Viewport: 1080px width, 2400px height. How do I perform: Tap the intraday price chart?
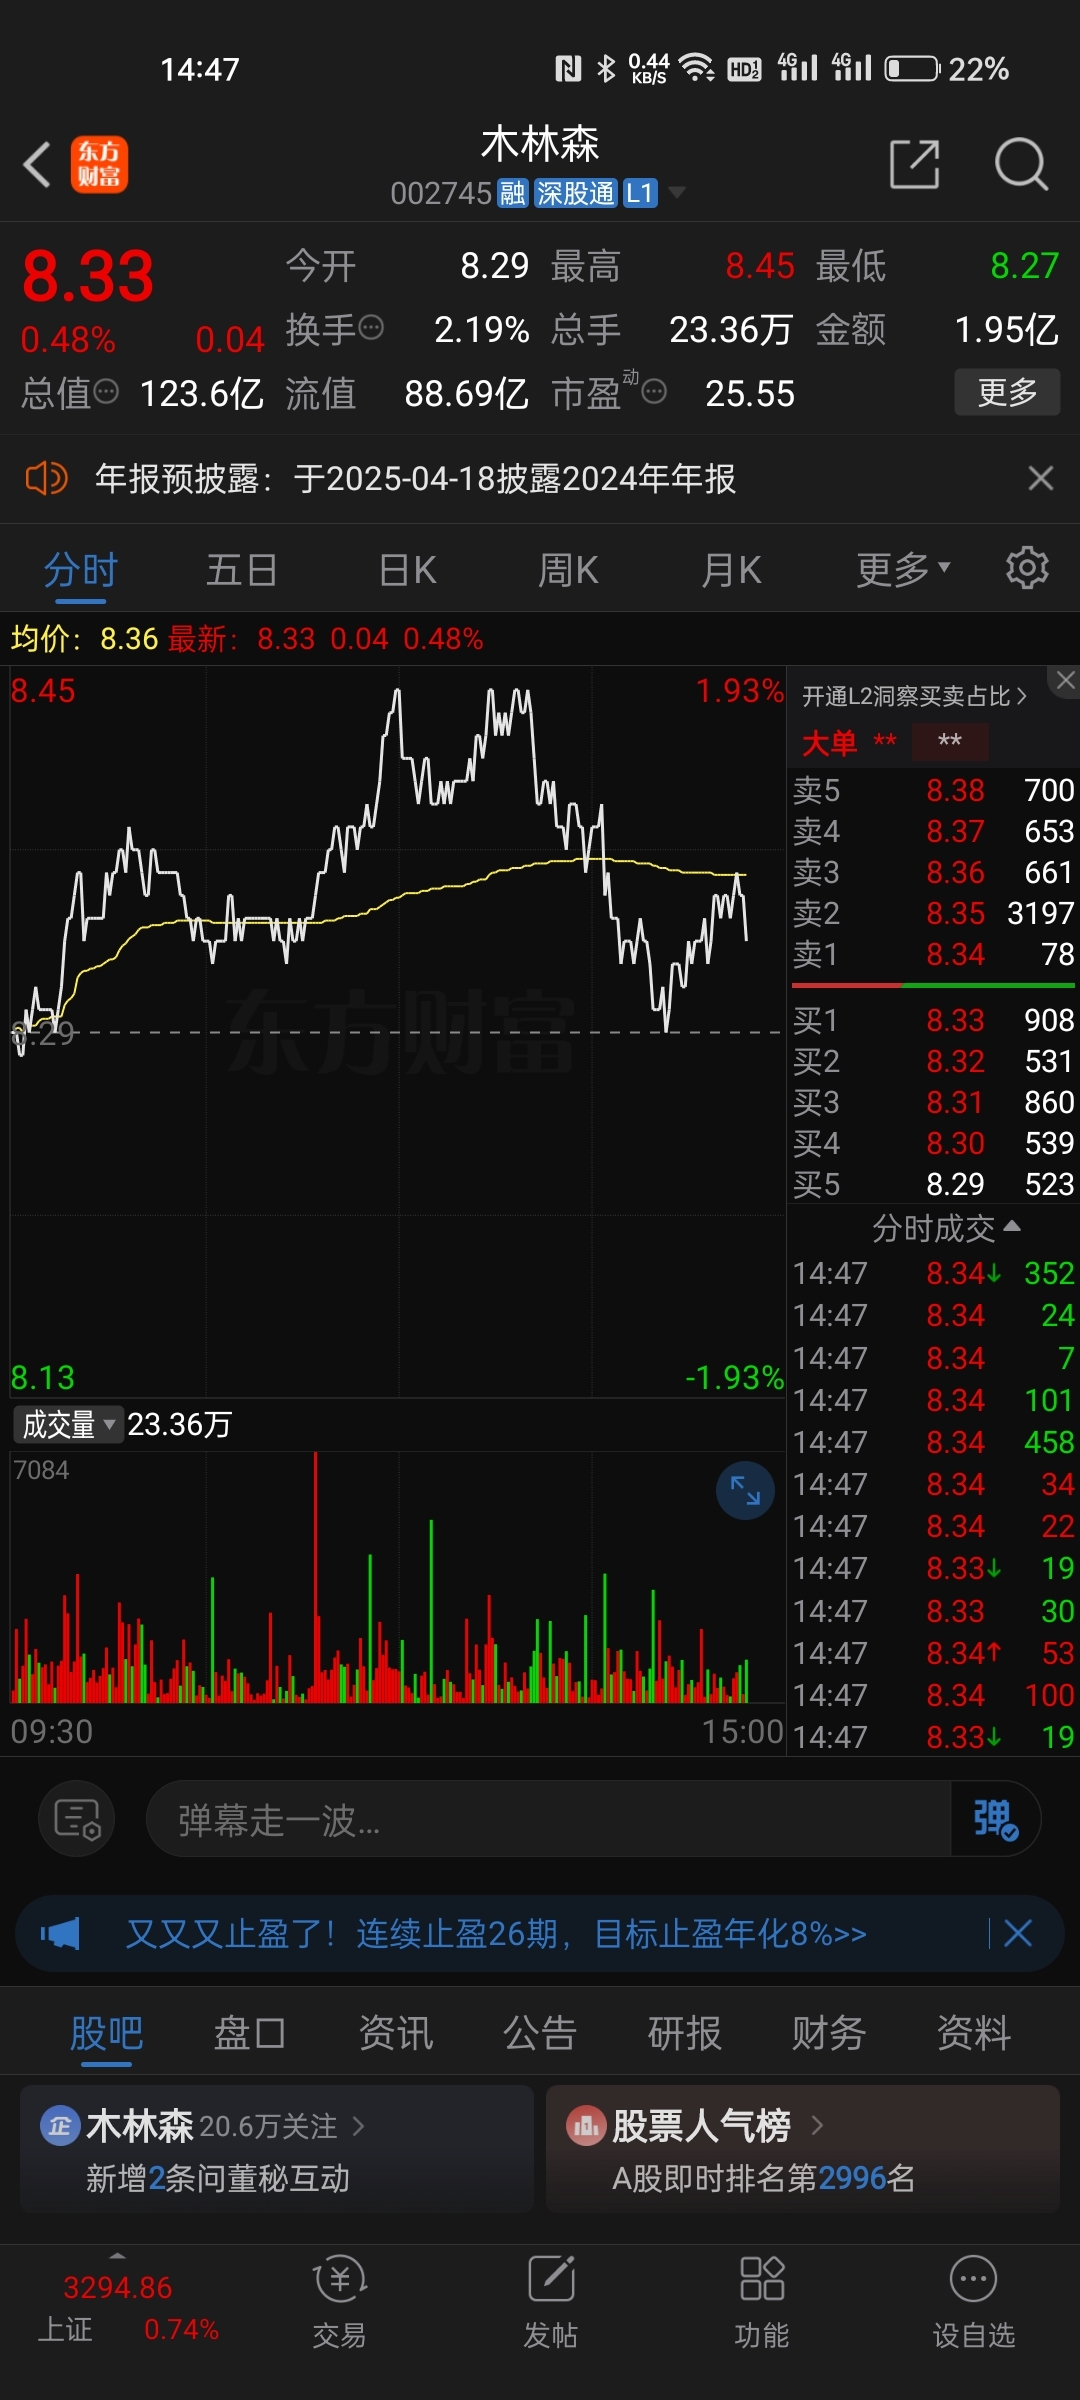coord(397,1032)
